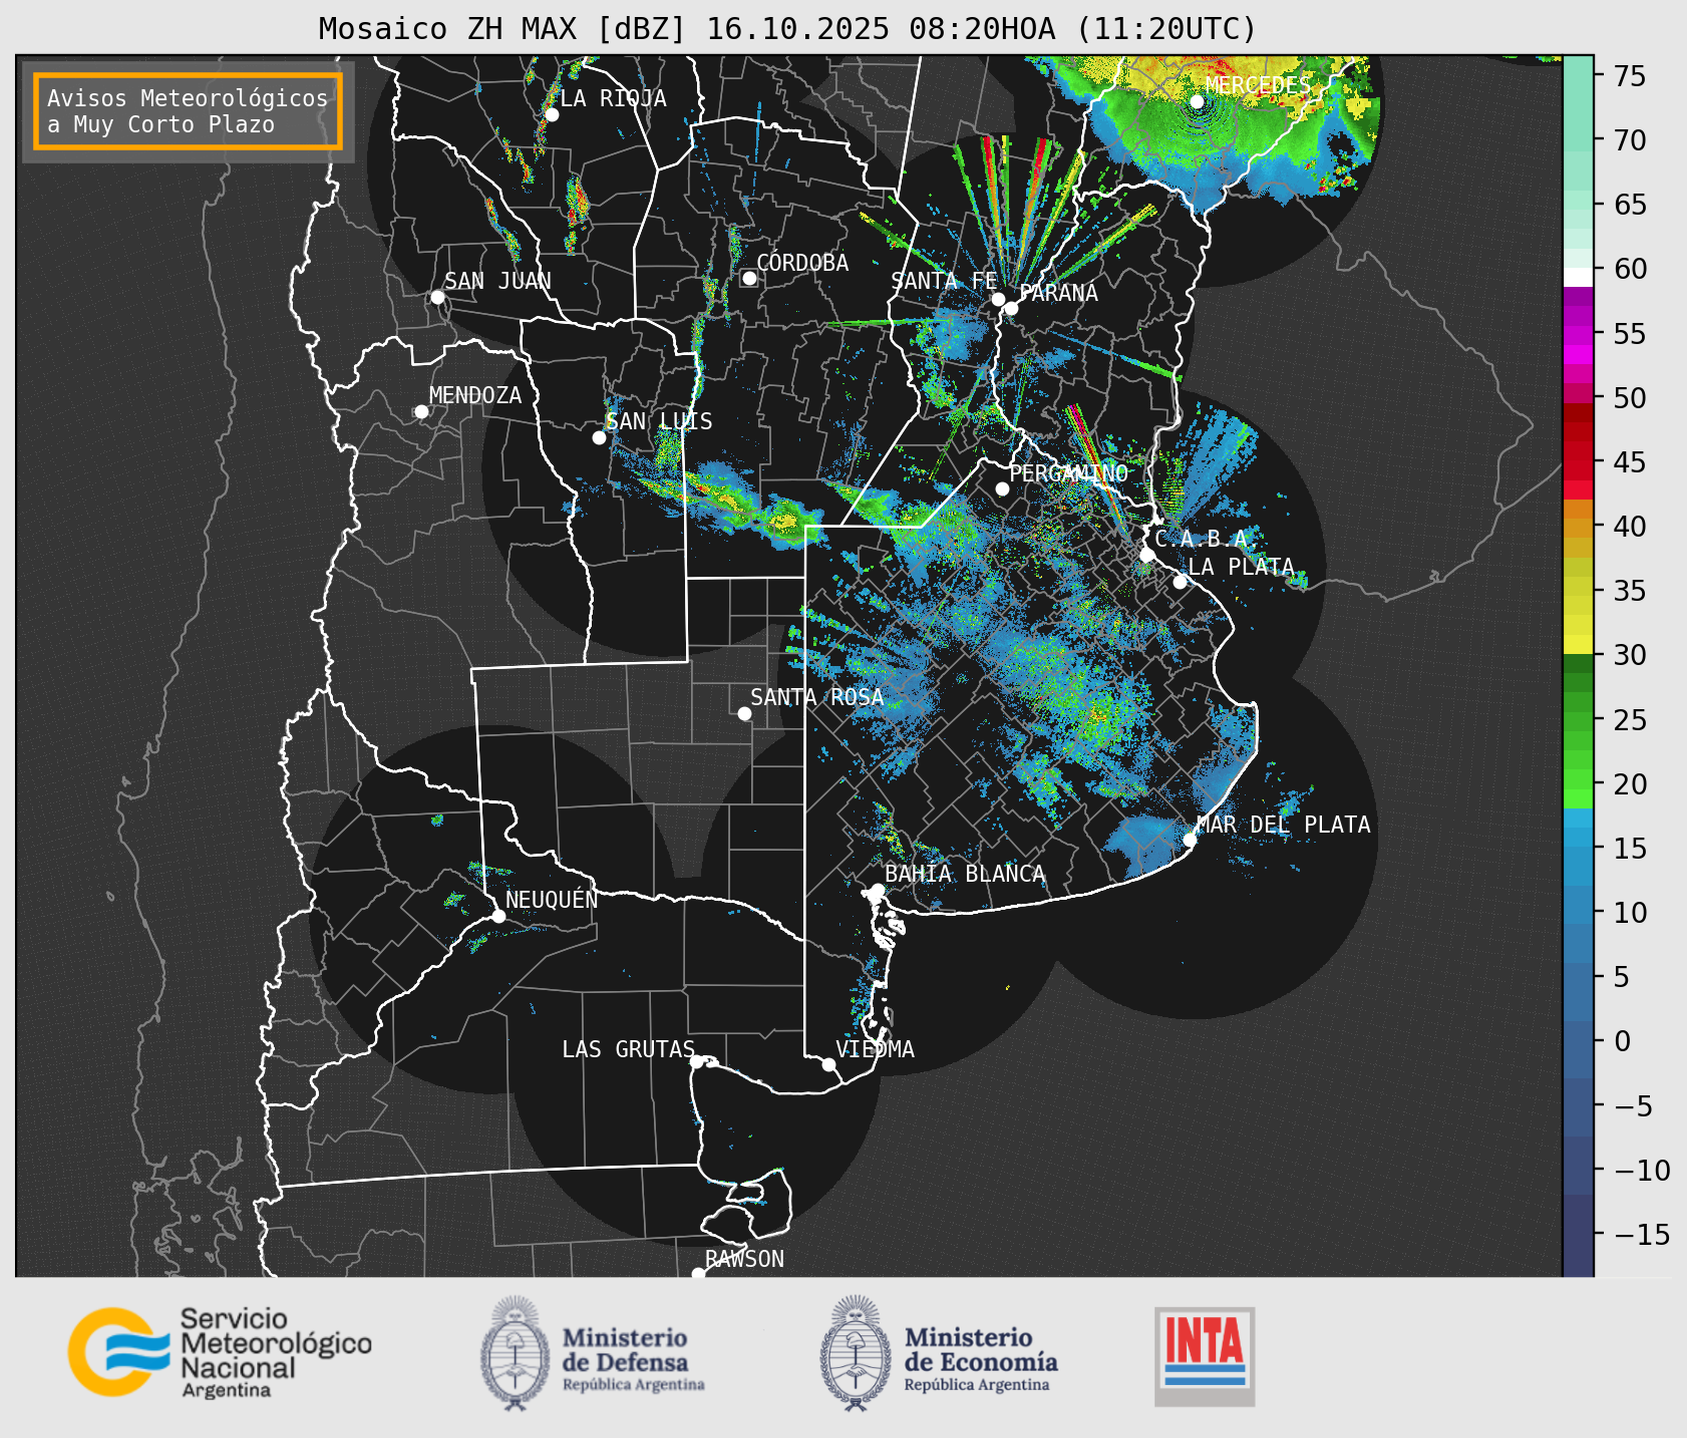The width and height of the screenshot is (1687, 1438).
Task: Click the San Juan city marker dot
Action: (437, 297)
